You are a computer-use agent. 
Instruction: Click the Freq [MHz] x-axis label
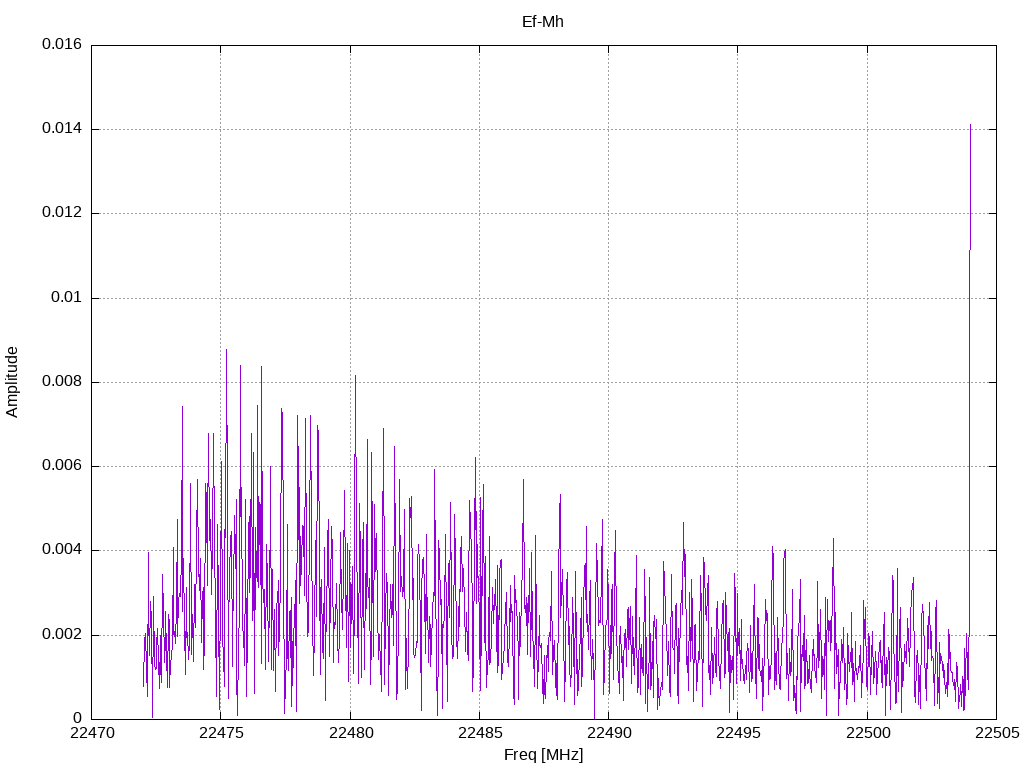[x=543, y=754]
